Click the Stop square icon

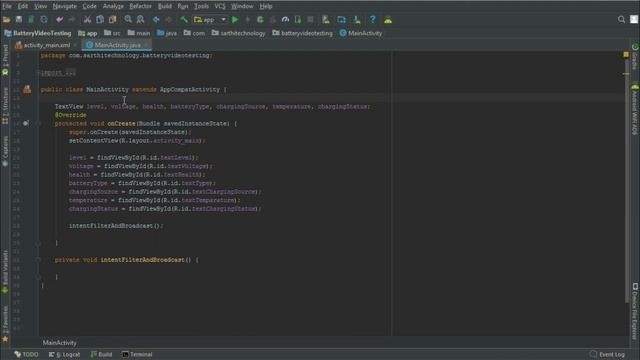click(310, 20)
